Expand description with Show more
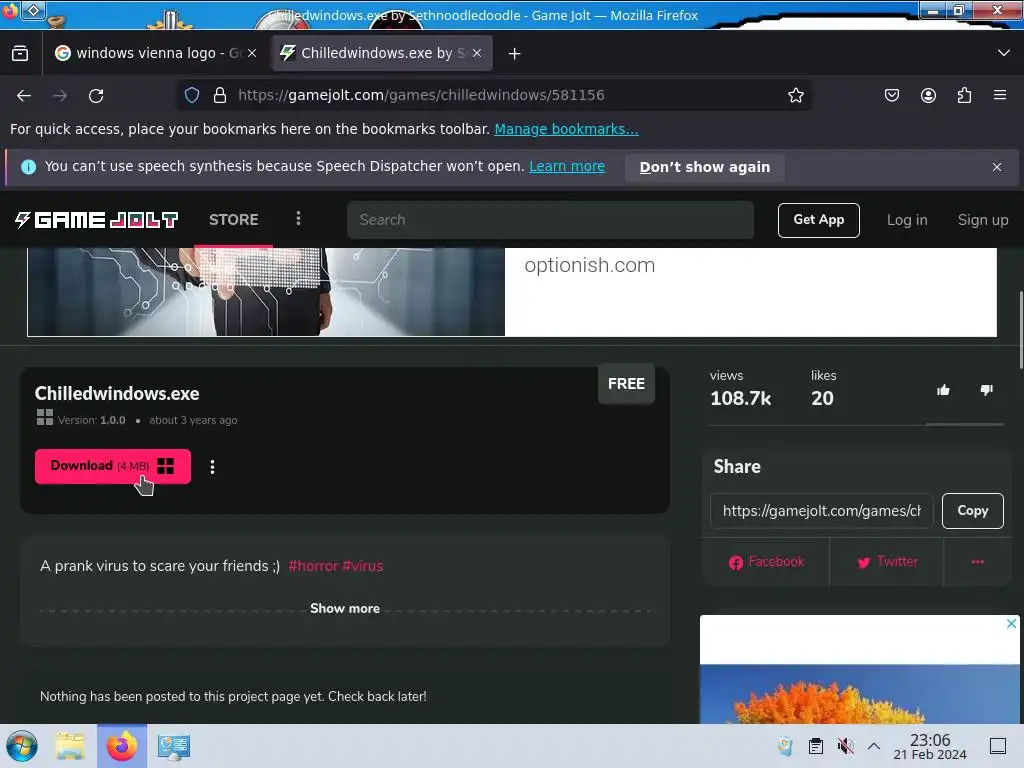1024x768 pixels. (x=345, y=609)
